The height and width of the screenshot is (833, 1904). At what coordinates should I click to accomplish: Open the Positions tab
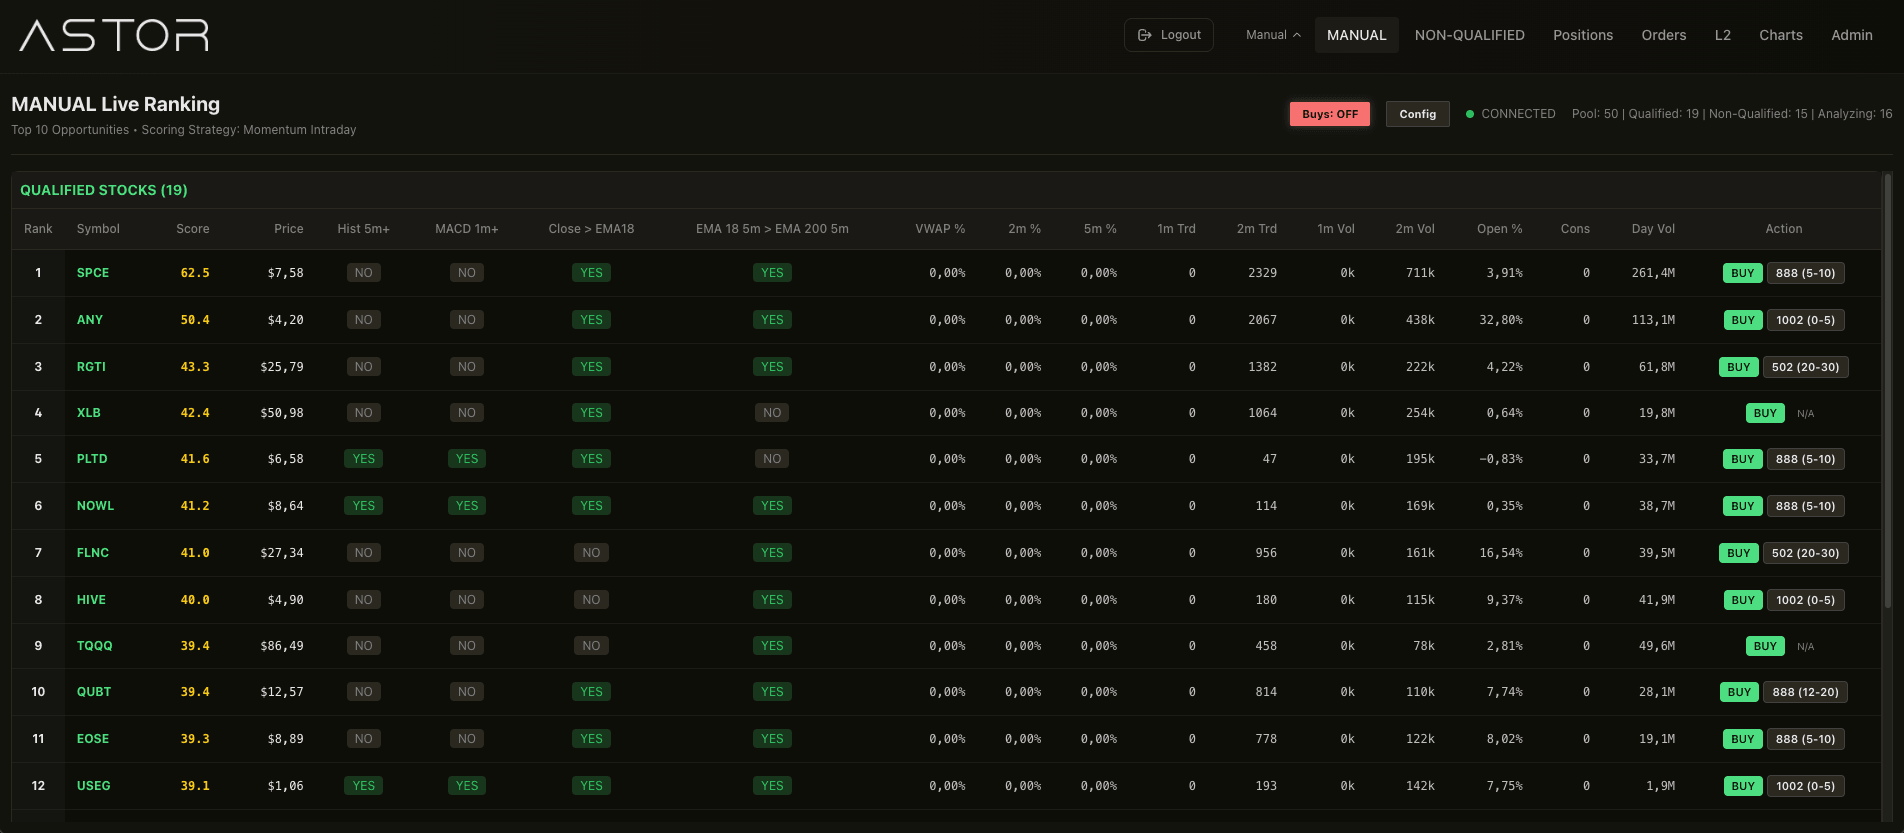click(x=1583, y=35)
